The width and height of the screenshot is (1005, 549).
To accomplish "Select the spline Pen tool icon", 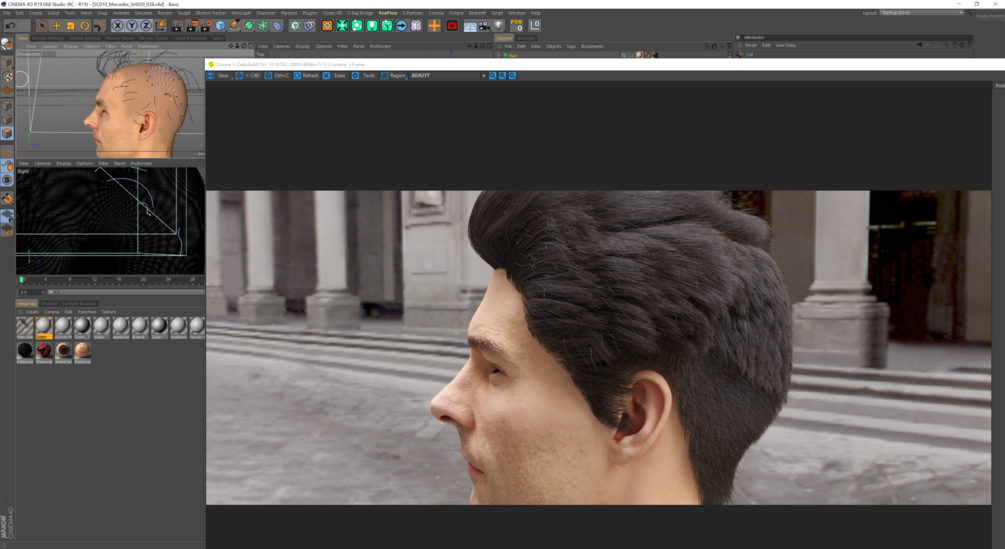I will [235, 26].
